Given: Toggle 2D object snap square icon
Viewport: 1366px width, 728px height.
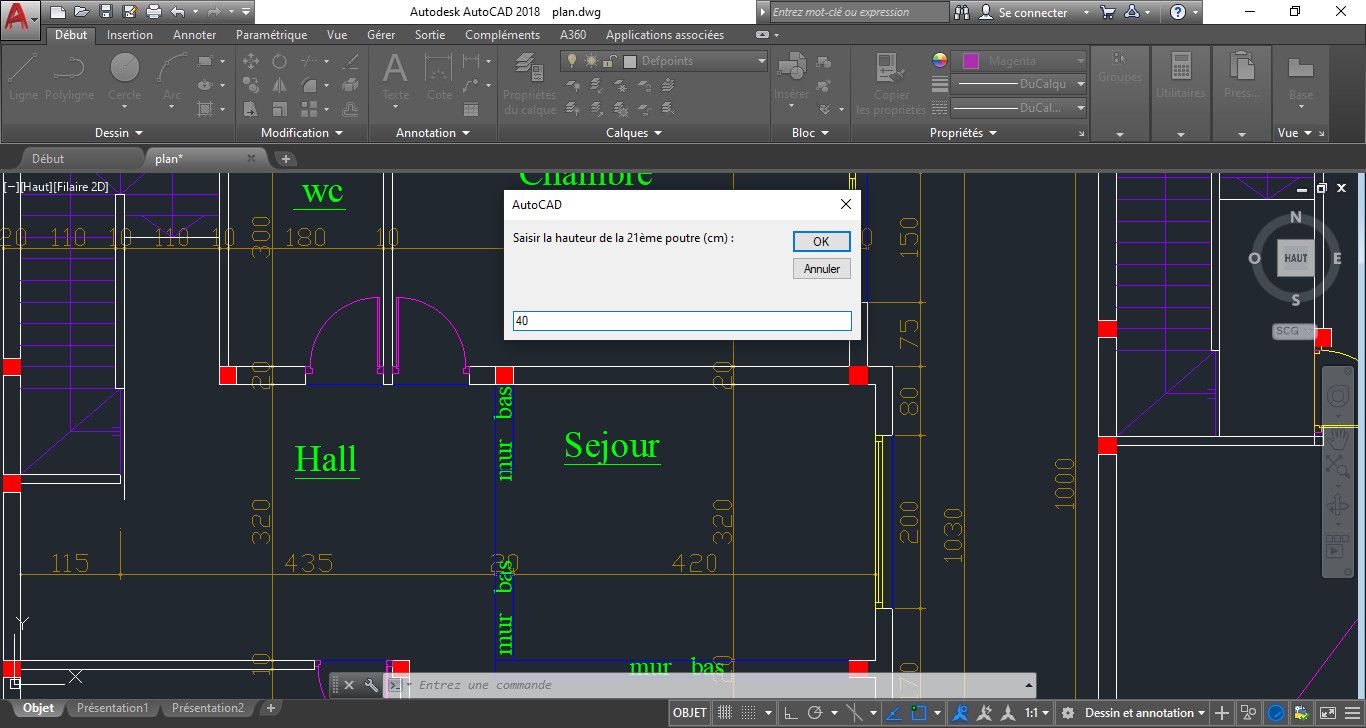Looking at the screenshot, I should point(919,713).
